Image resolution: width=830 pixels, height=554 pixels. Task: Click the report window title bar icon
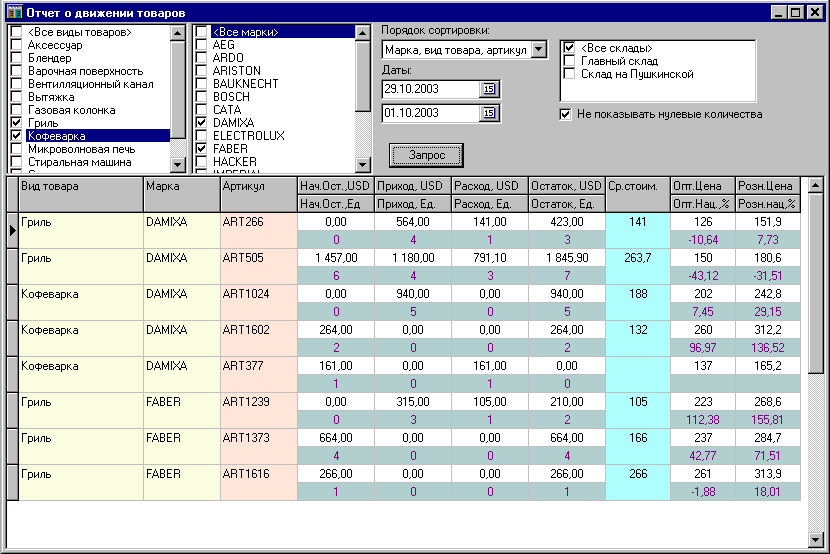pyautogui.click(x=14, y=12)
